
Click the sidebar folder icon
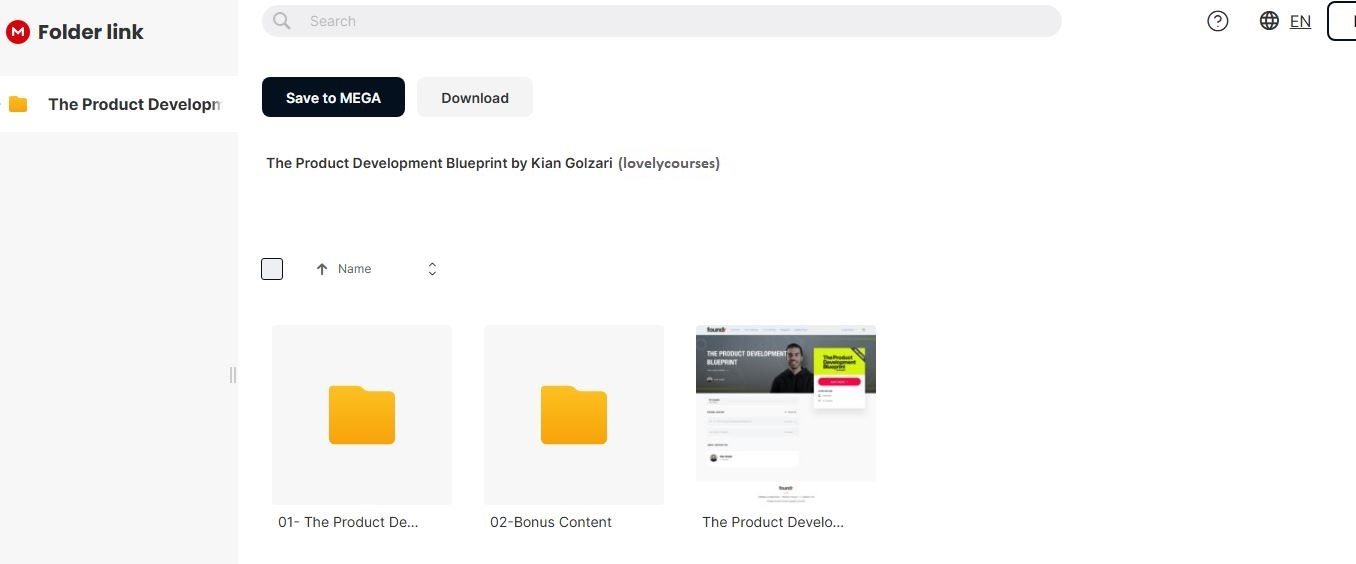coord(18,104)
